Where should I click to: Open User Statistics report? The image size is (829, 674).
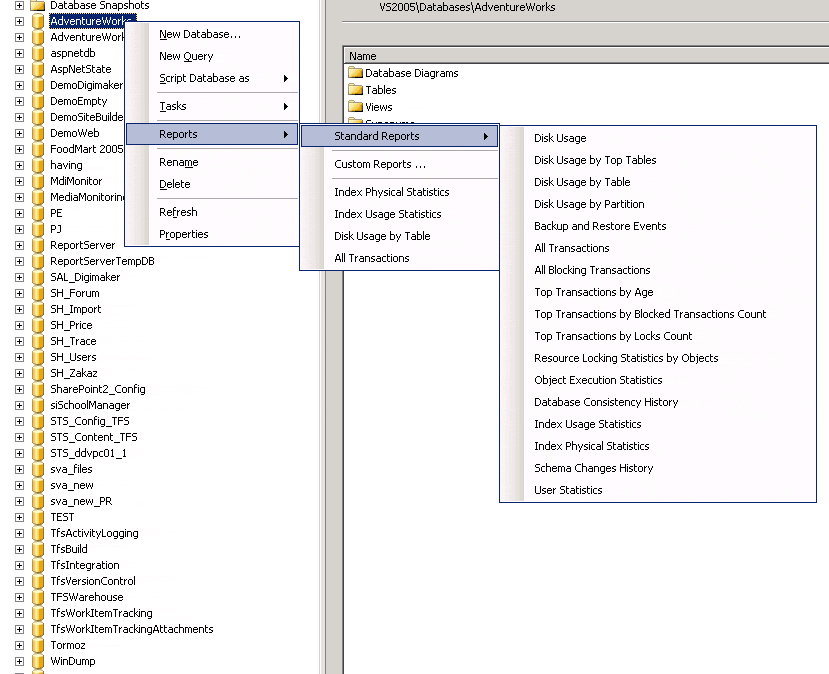(658, 490)
